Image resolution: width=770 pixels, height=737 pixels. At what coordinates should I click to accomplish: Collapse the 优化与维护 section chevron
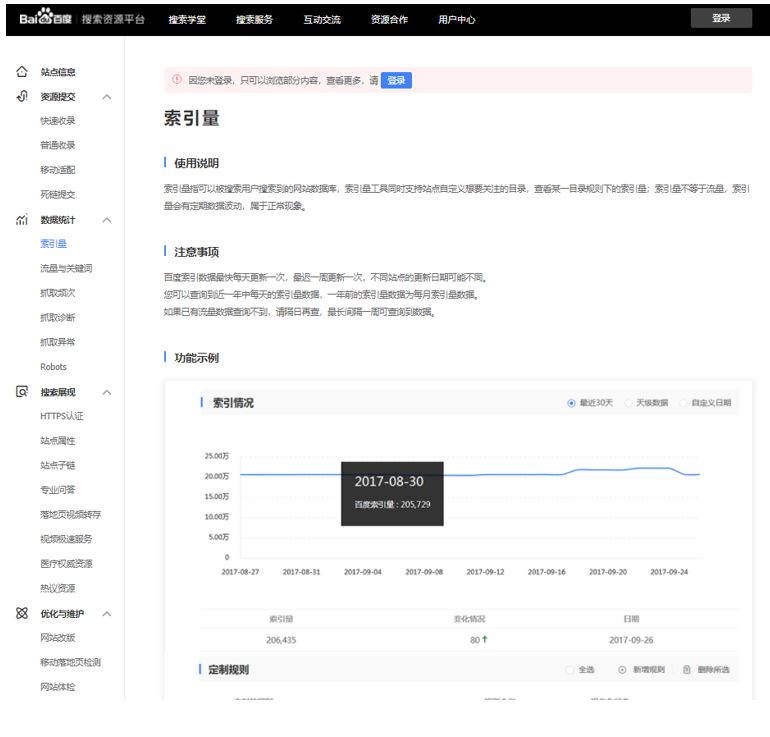click(x=107, y=614)
